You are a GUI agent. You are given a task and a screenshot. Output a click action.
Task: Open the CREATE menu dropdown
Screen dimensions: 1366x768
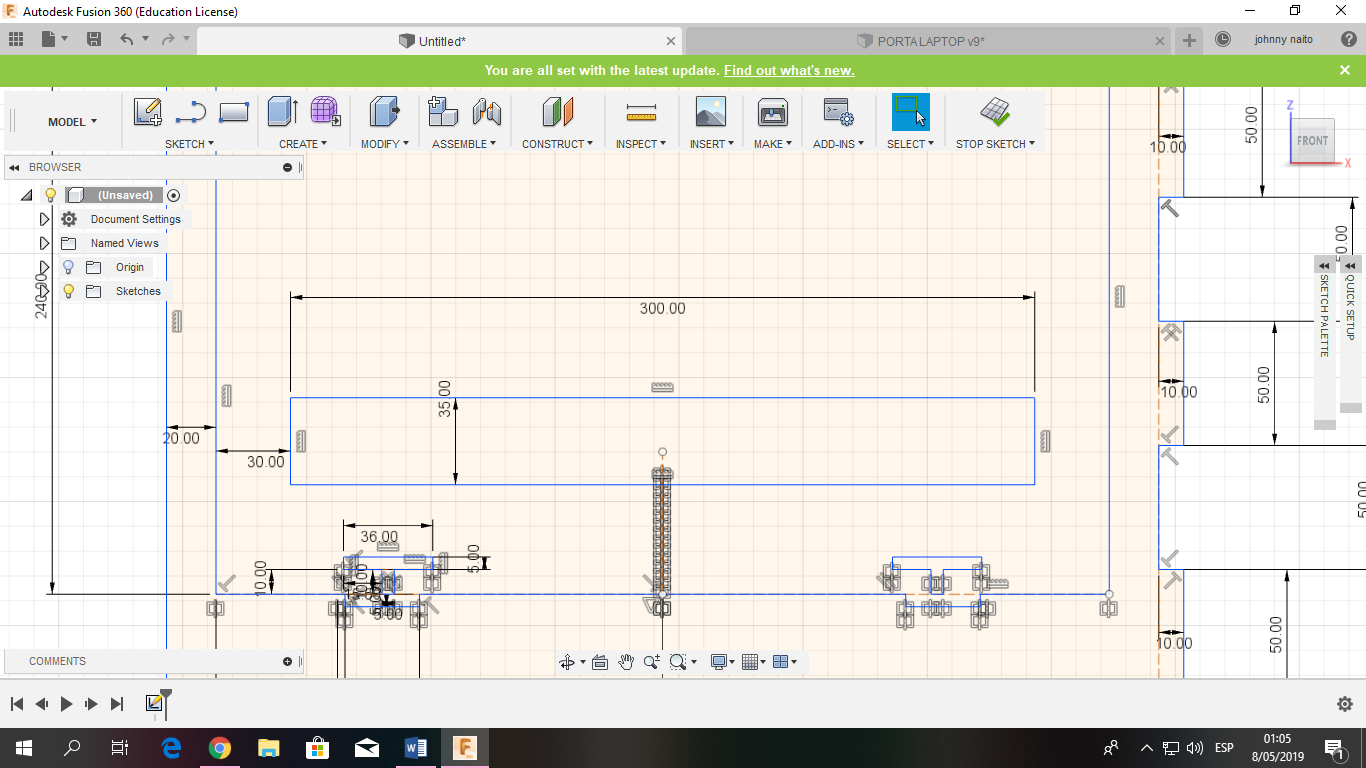[x=303, y=144]
